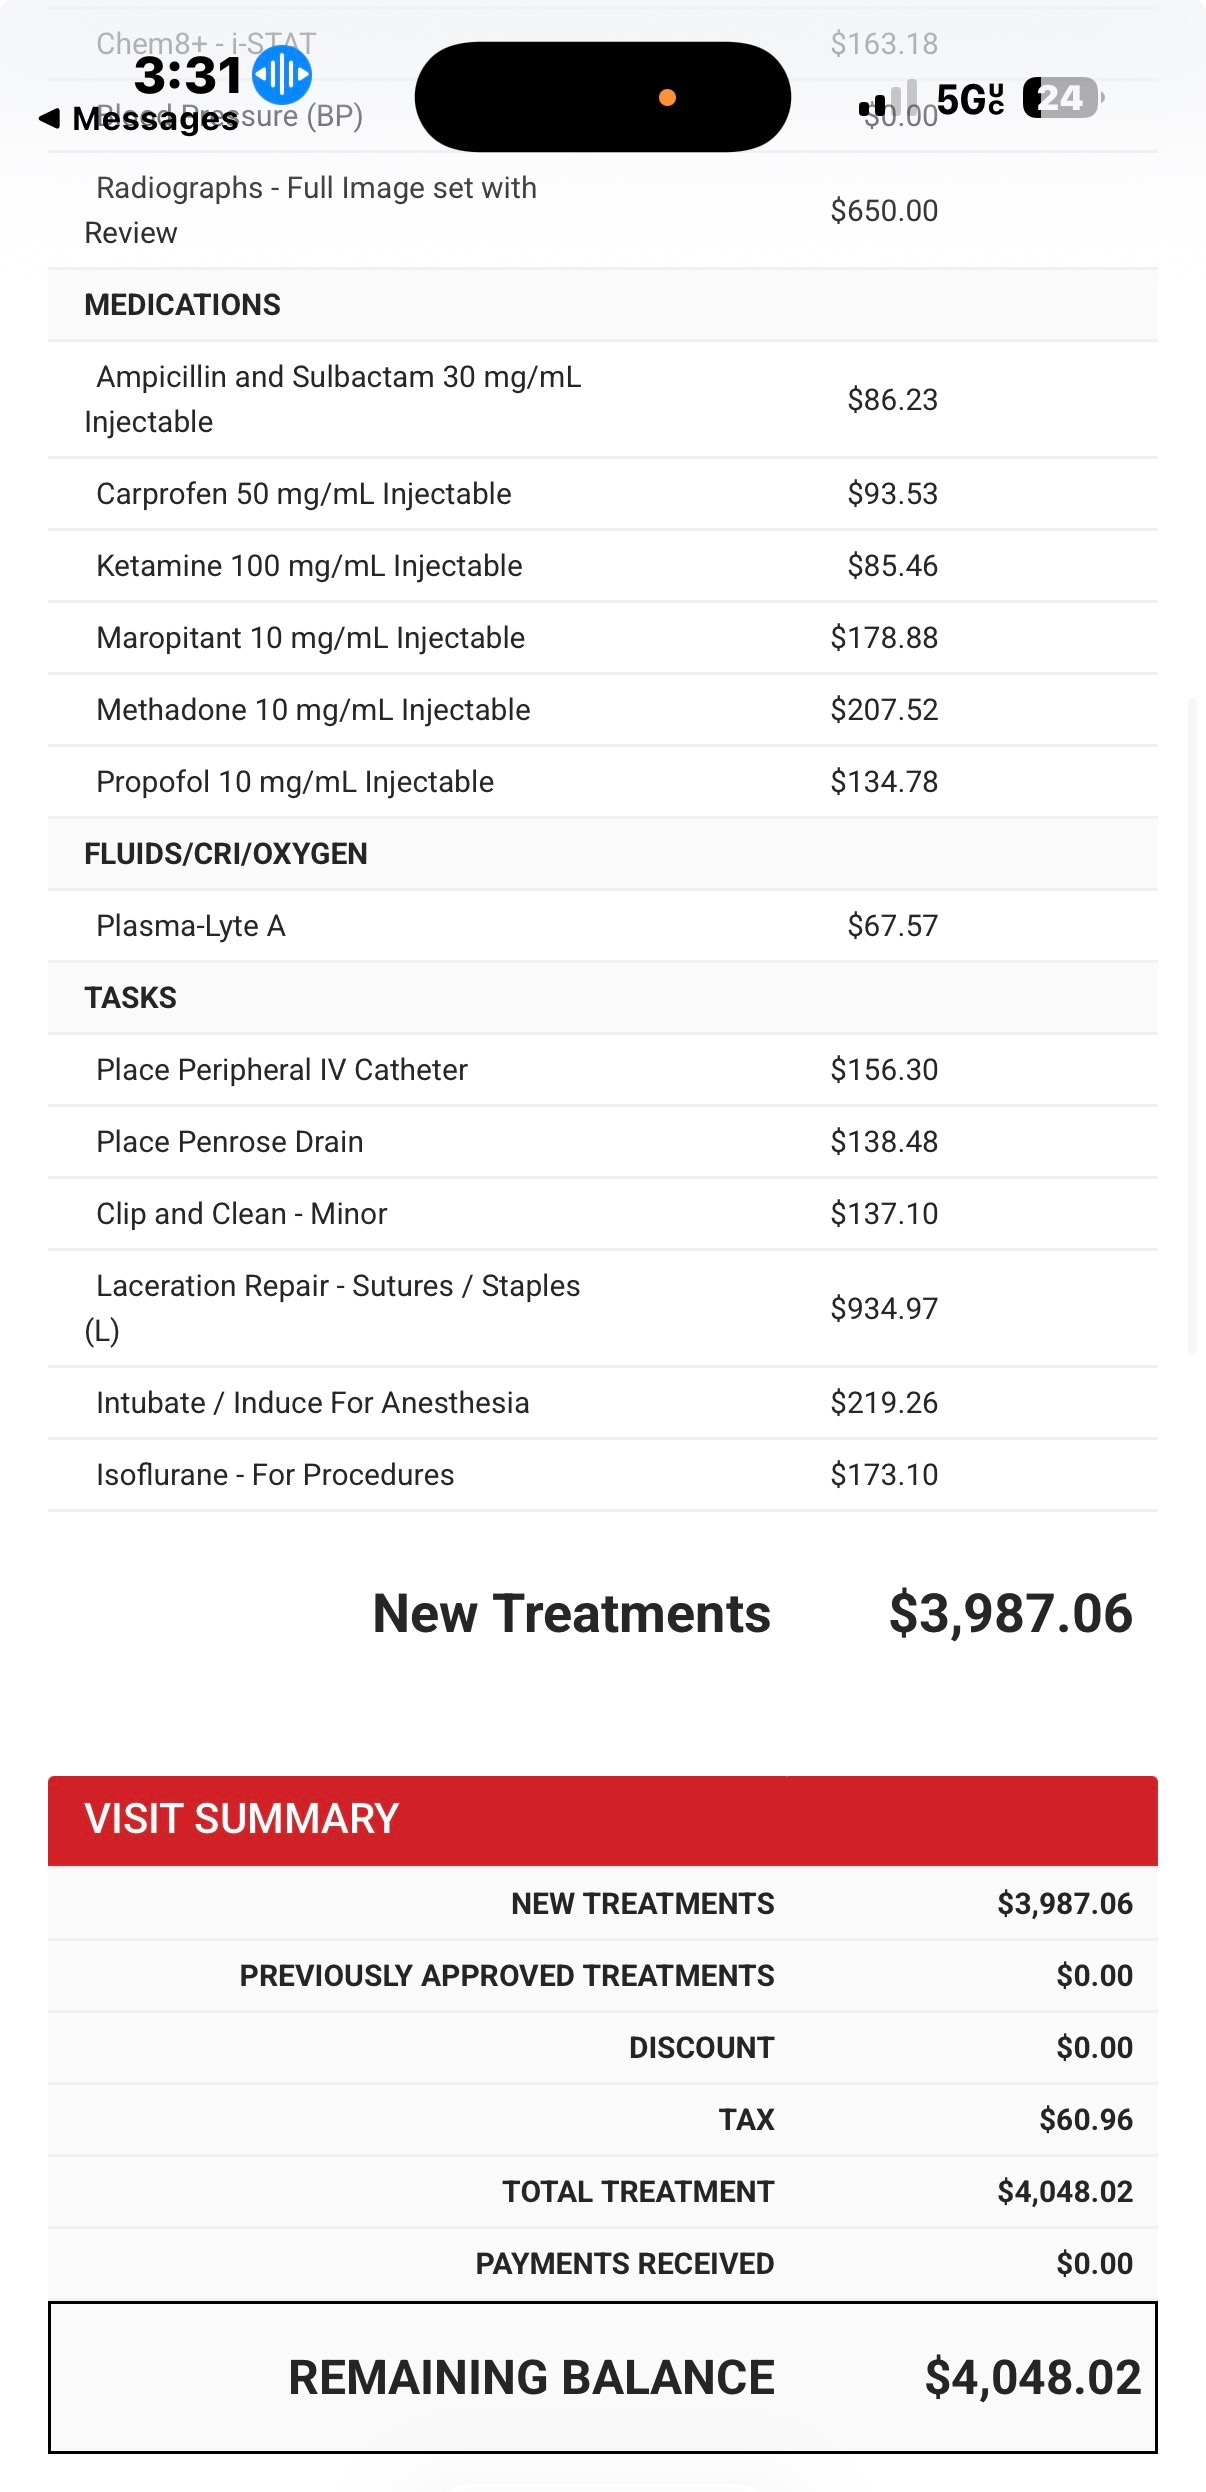
Task: Tap the battery indicator showing 24
Action: pyautogui.click(x=1062, y=98)
